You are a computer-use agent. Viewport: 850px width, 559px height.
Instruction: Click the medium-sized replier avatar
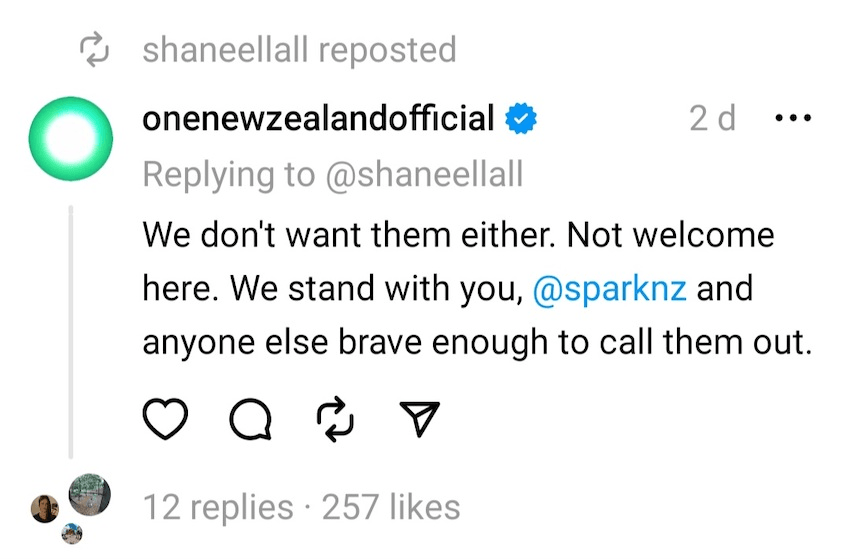click(x=44, y=509)
